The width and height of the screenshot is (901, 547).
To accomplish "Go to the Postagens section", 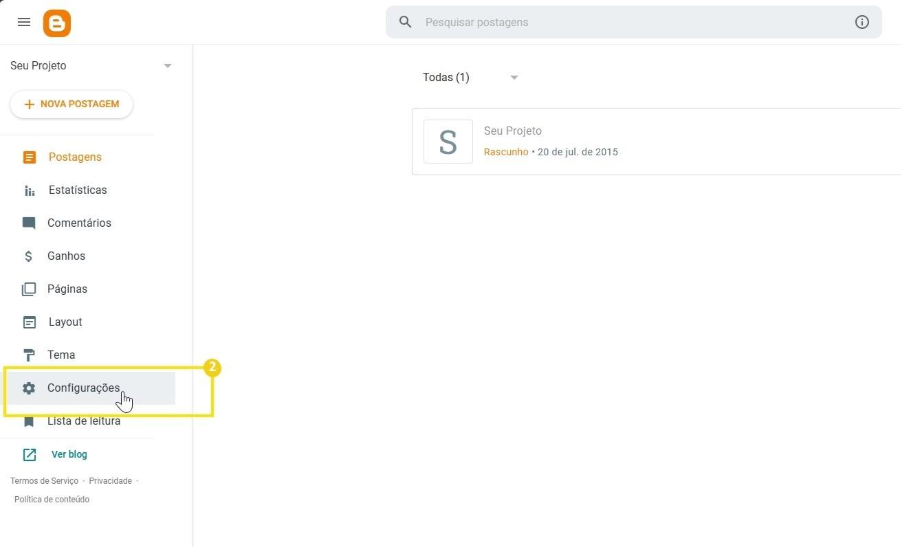I will pos(74,157).
